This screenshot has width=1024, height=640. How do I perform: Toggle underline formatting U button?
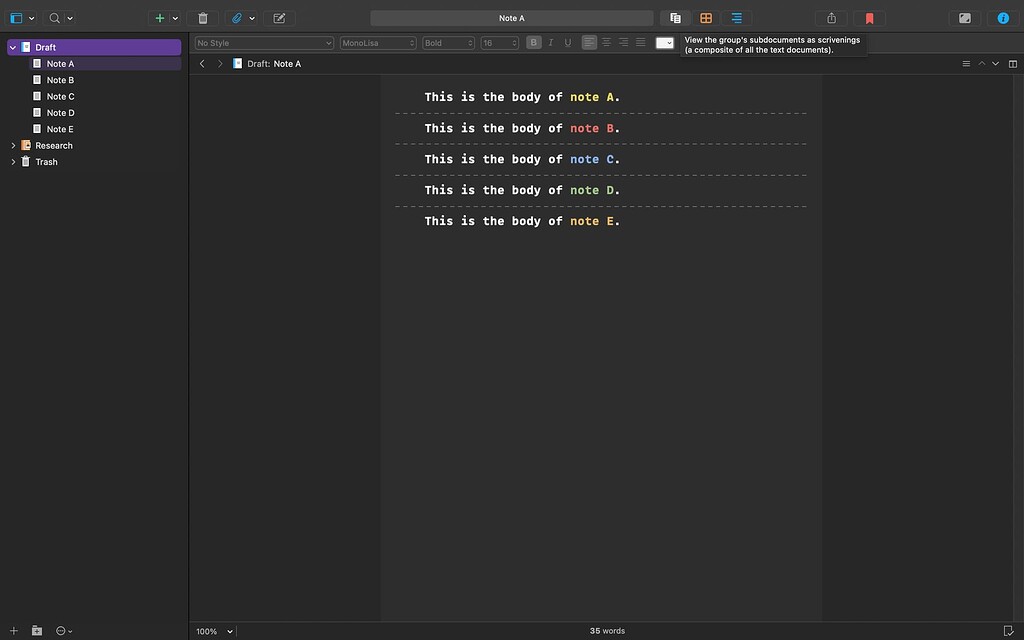[x=568, y=42]
